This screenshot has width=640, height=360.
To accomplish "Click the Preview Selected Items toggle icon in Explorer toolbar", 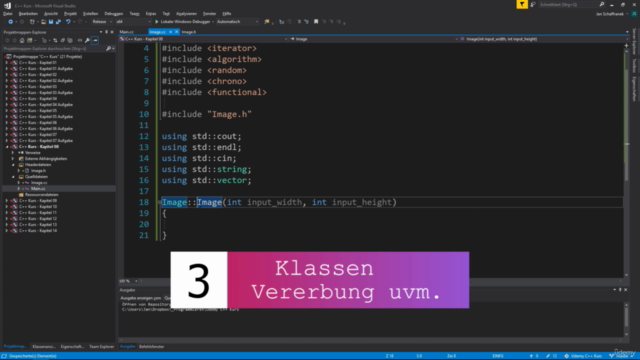I will (x=95, y=40).
